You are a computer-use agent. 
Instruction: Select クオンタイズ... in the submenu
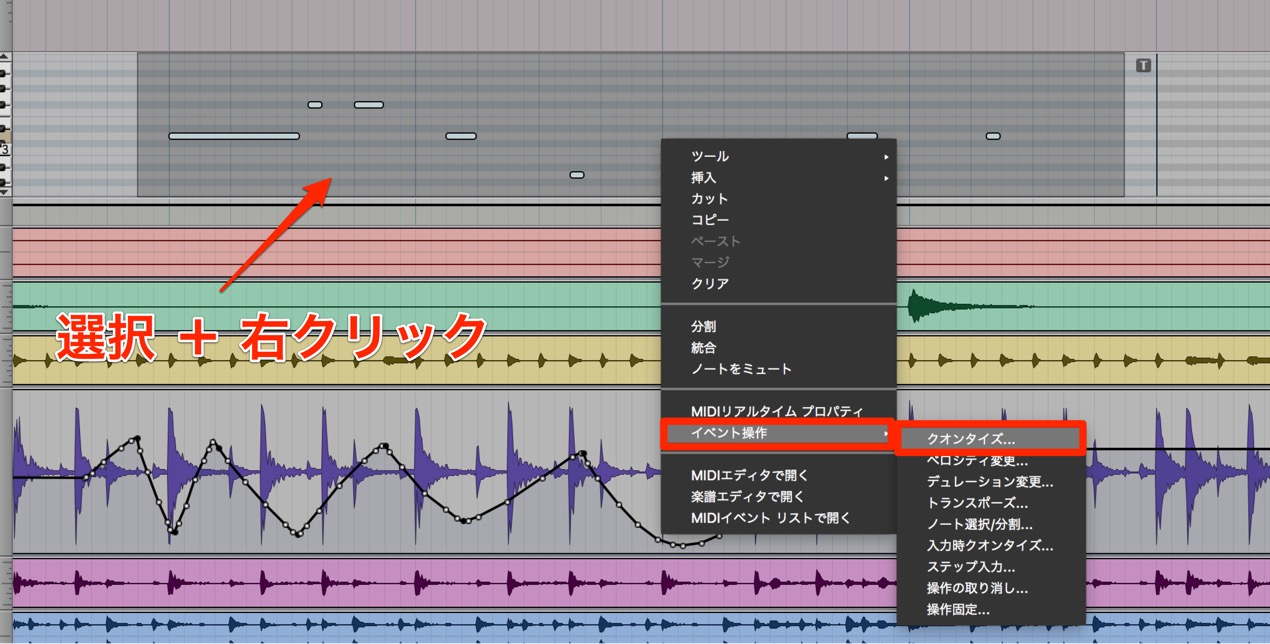[x=990, y=438]
